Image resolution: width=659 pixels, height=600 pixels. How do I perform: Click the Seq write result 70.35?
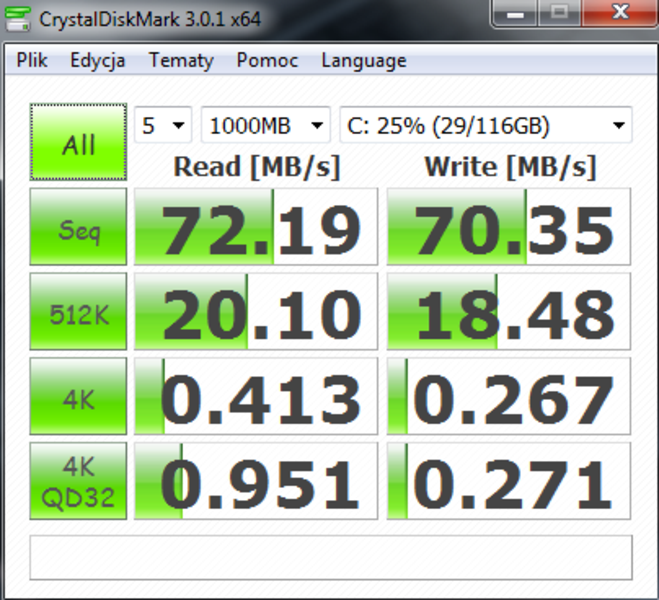point(509,227)
